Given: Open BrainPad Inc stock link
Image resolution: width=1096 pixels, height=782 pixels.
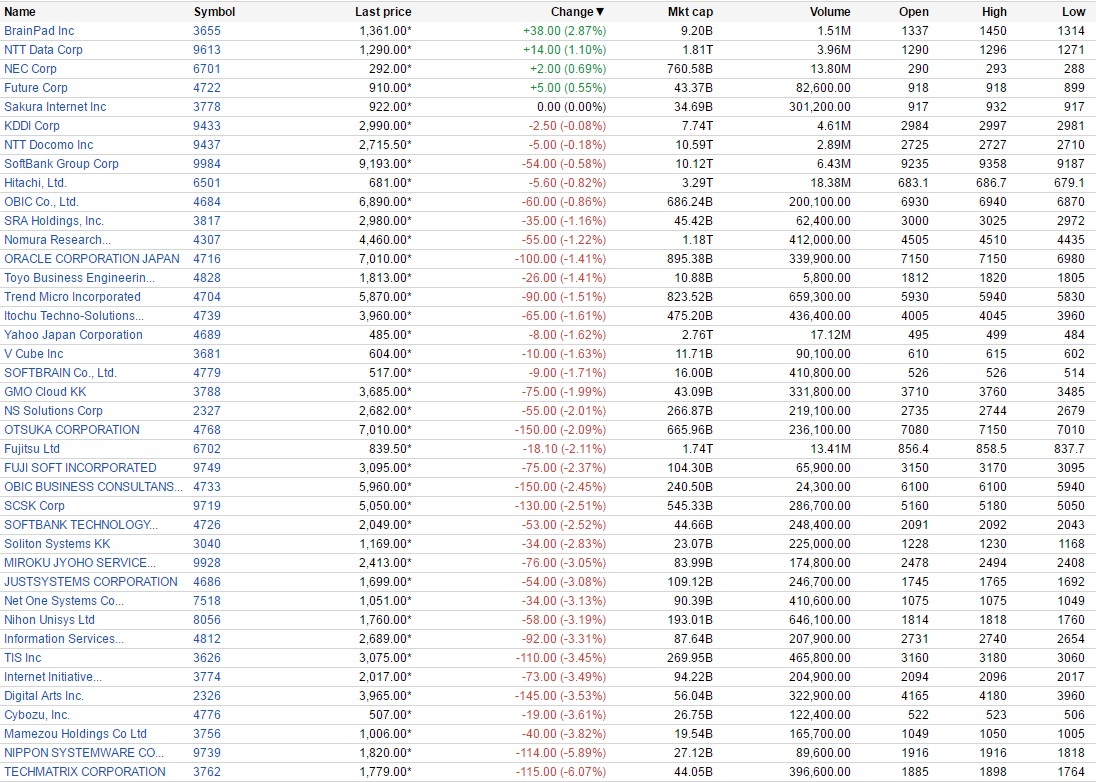Looking at the screenshot, I should point(39,31).
